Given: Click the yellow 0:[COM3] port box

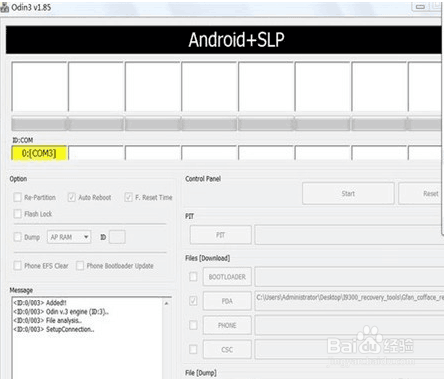Looking at the screenshot, I should [x=39, y=153].
